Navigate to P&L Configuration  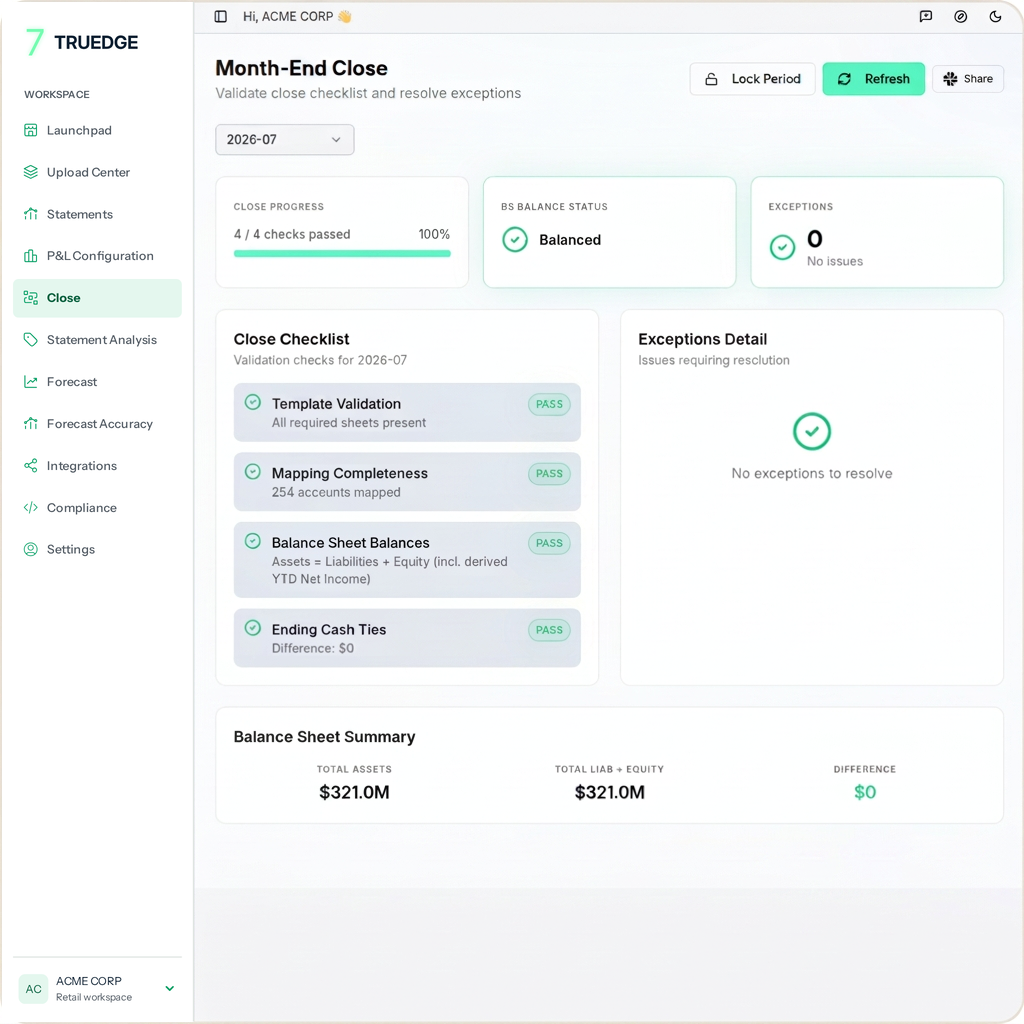pos(97,255)
